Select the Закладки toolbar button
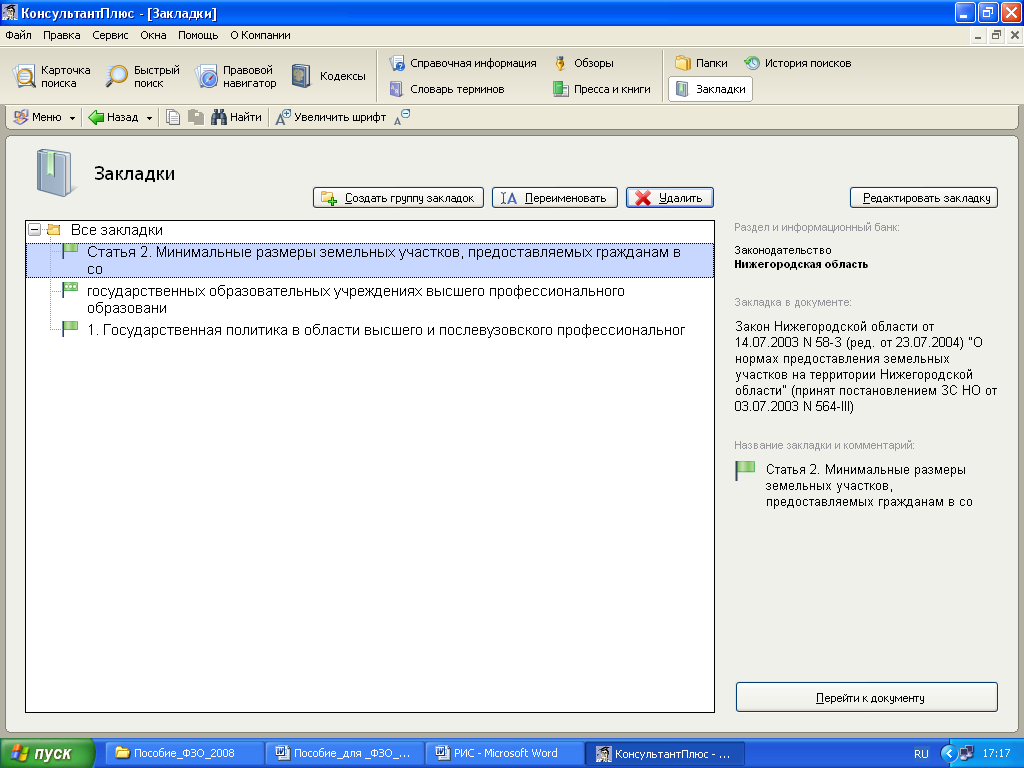The image size is (1024, 768). click(x=711, y=89)
